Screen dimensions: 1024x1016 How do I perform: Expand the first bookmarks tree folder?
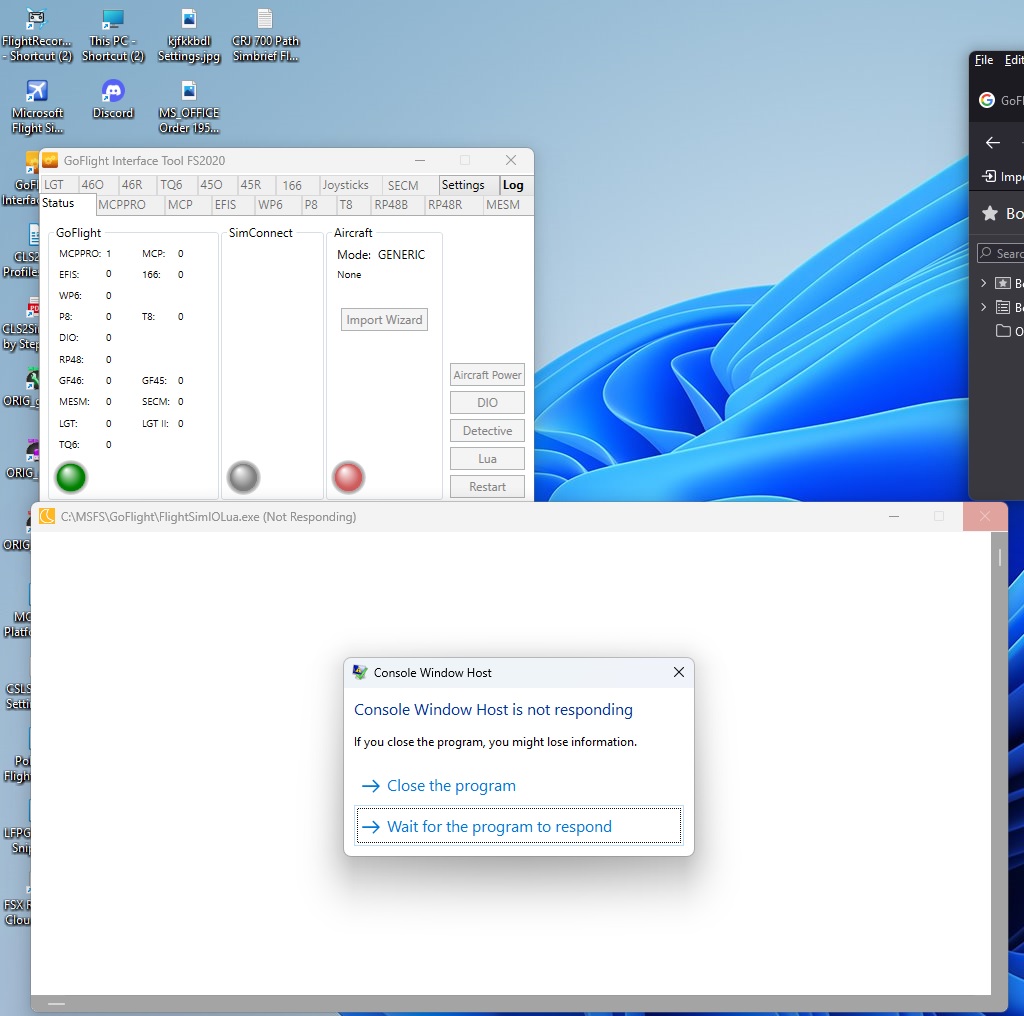coord(984,284)
